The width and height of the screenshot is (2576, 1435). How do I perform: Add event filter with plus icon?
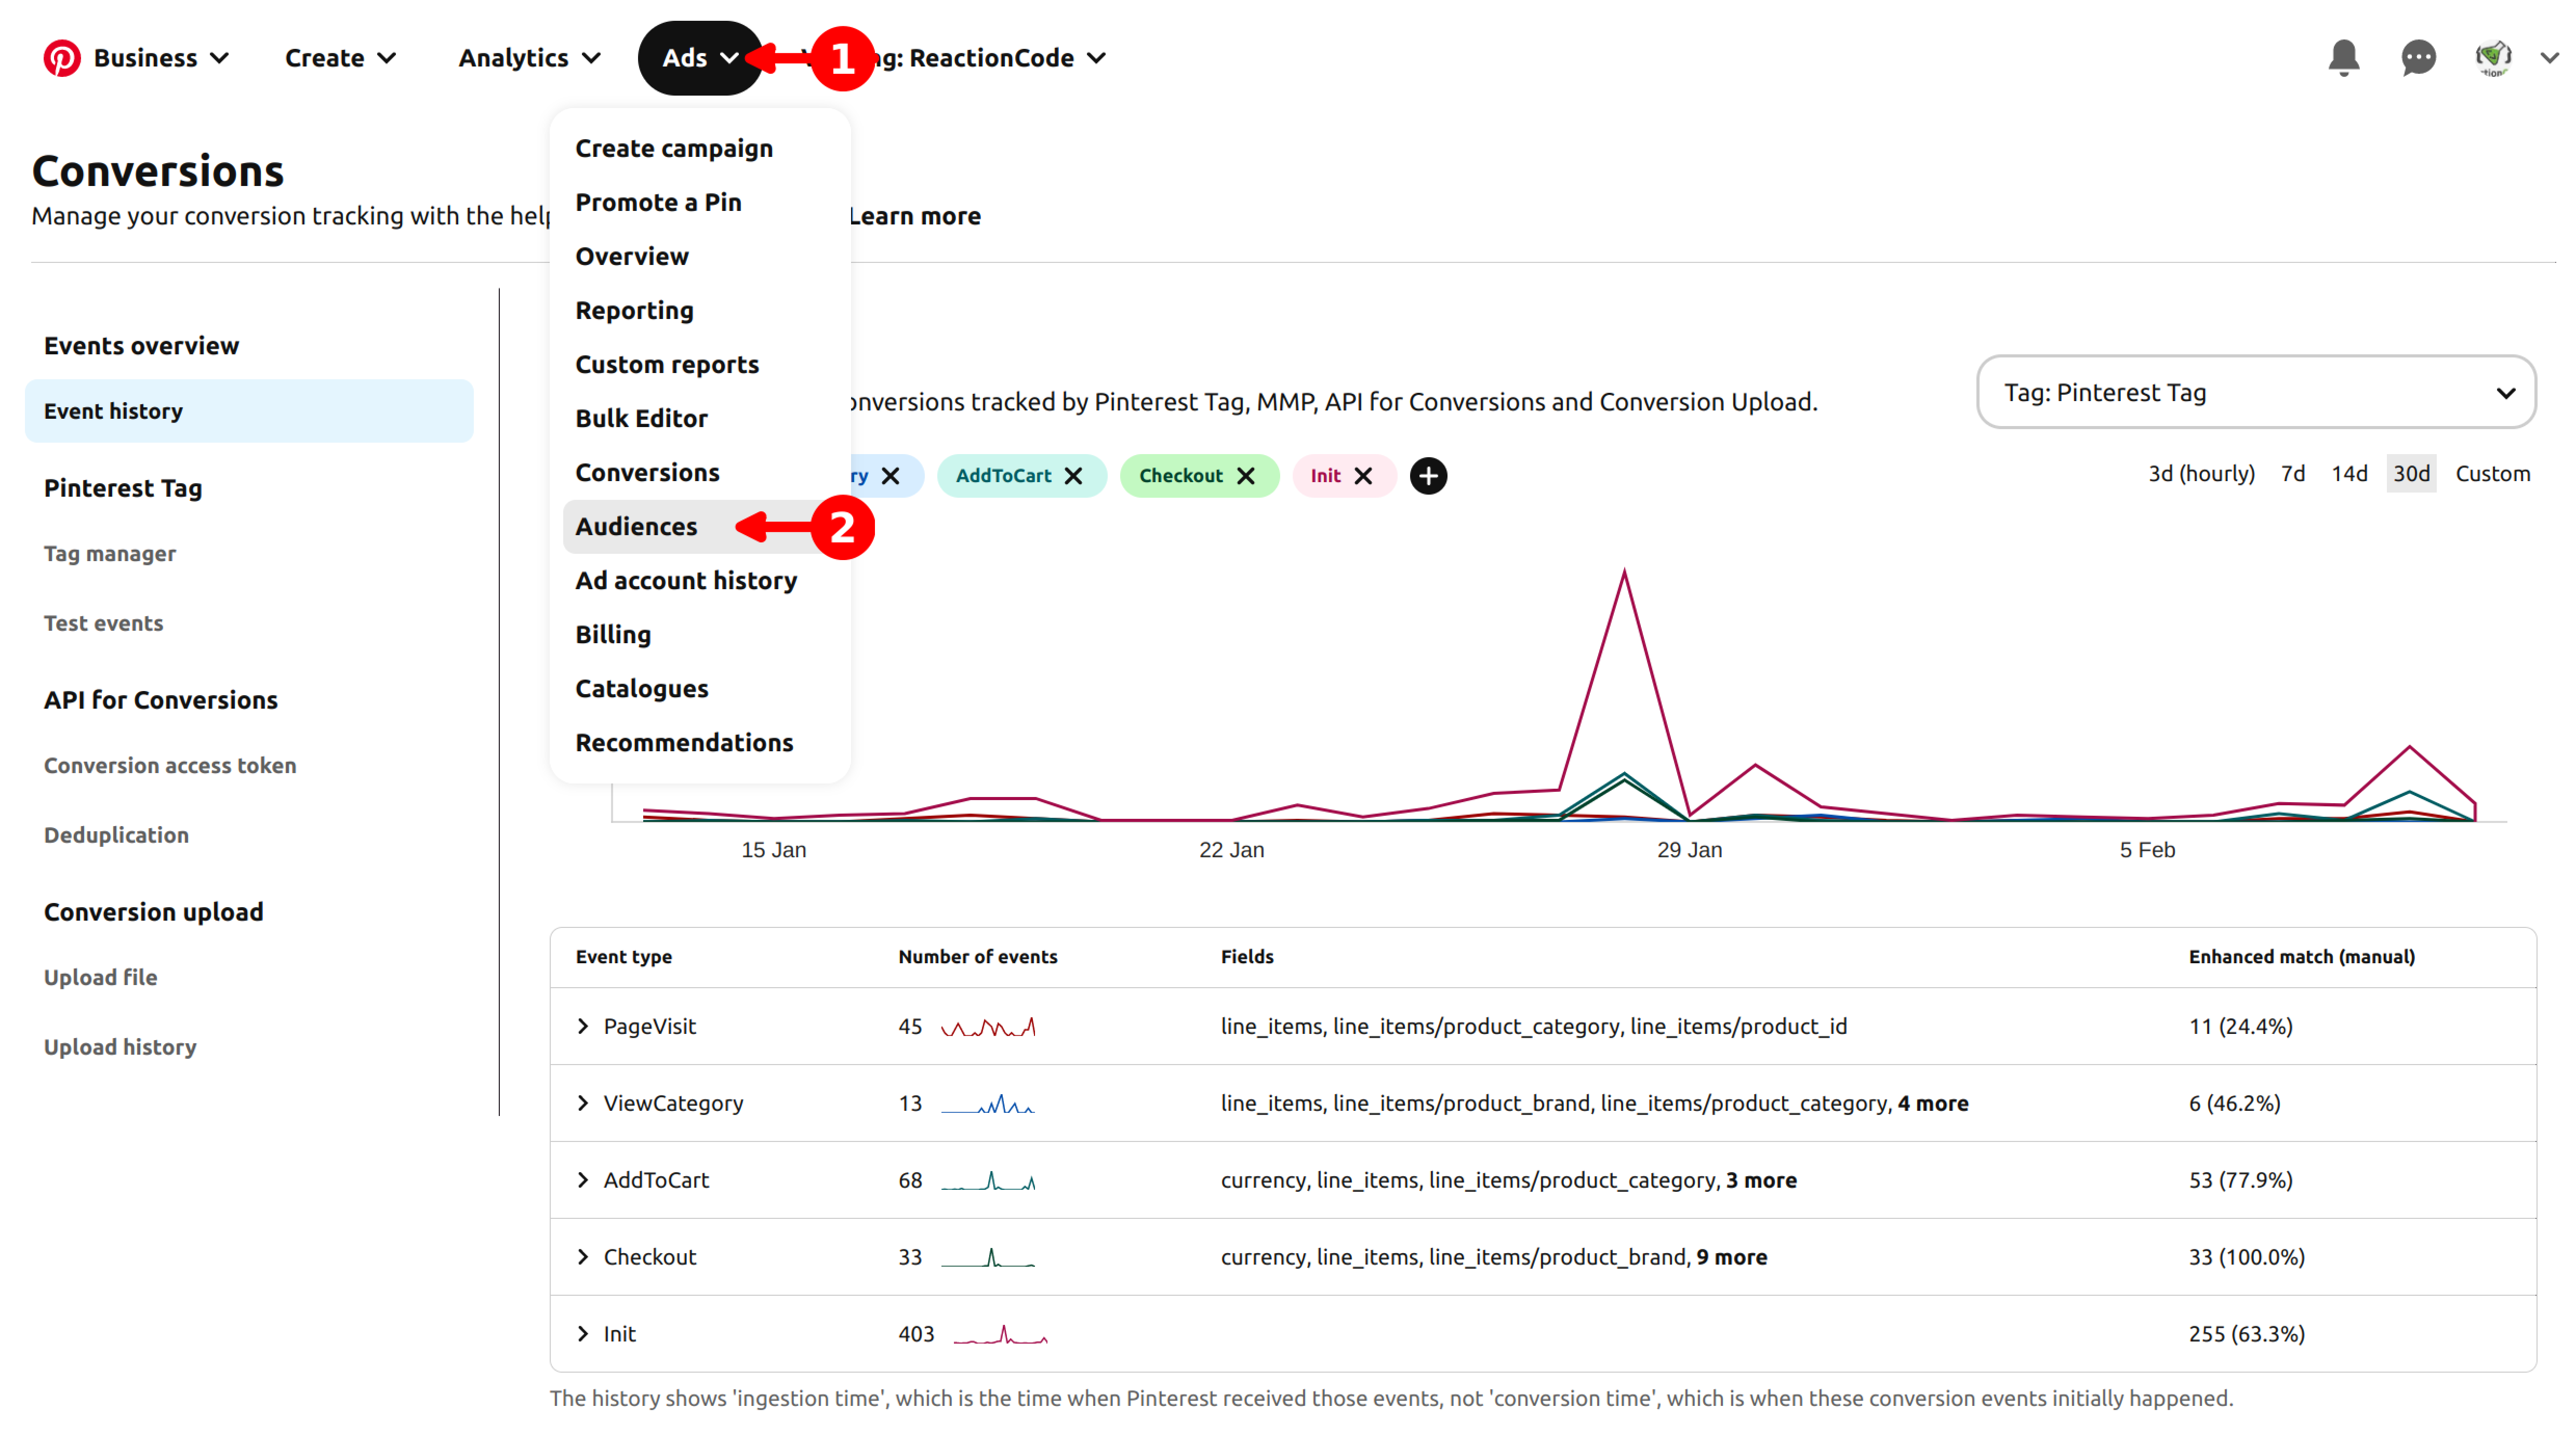1428,476
